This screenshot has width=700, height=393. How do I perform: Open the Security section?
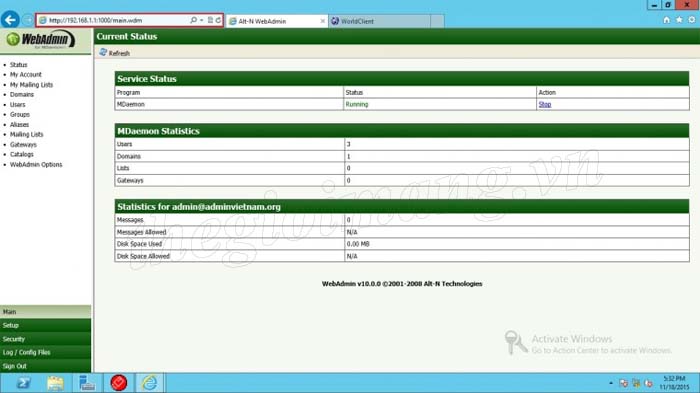click(x=46, y=339)
